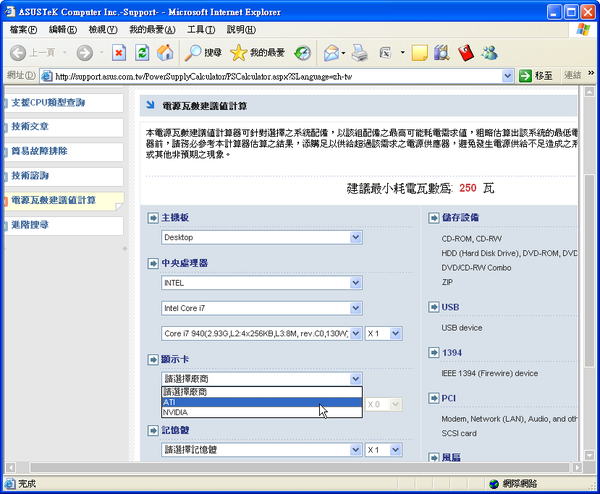Image resolution: width=600 pixels, height=494 pixels.
Task: Open the Intel Core i7 family dropdown
Action: (x=262, y=308)
